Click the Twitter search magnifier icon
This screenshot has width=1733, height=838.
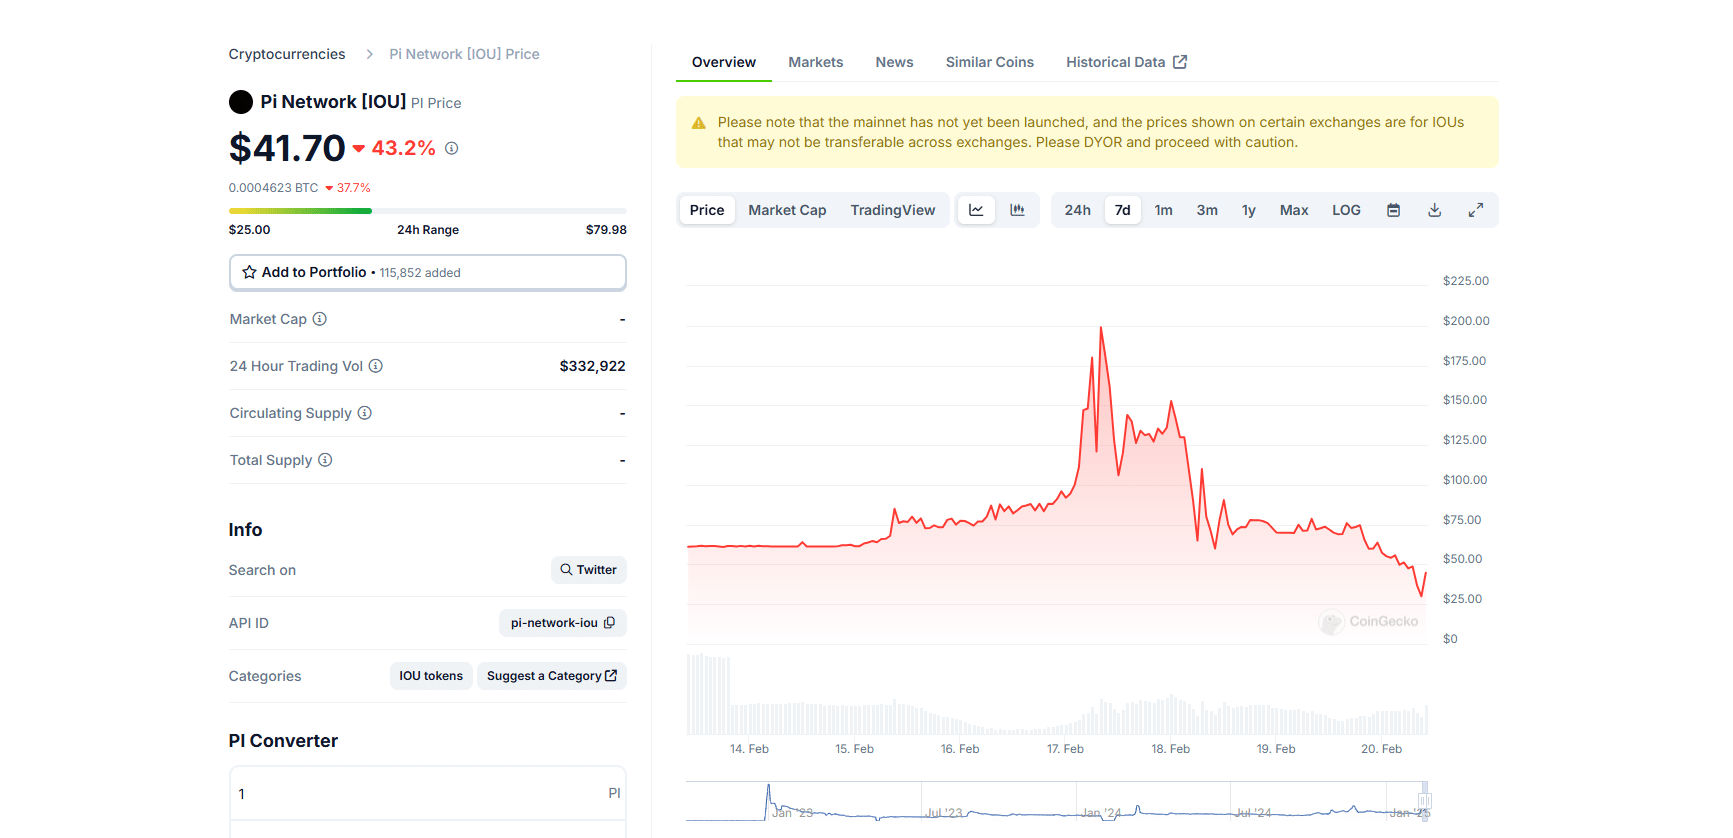click(x=566, y=570)
